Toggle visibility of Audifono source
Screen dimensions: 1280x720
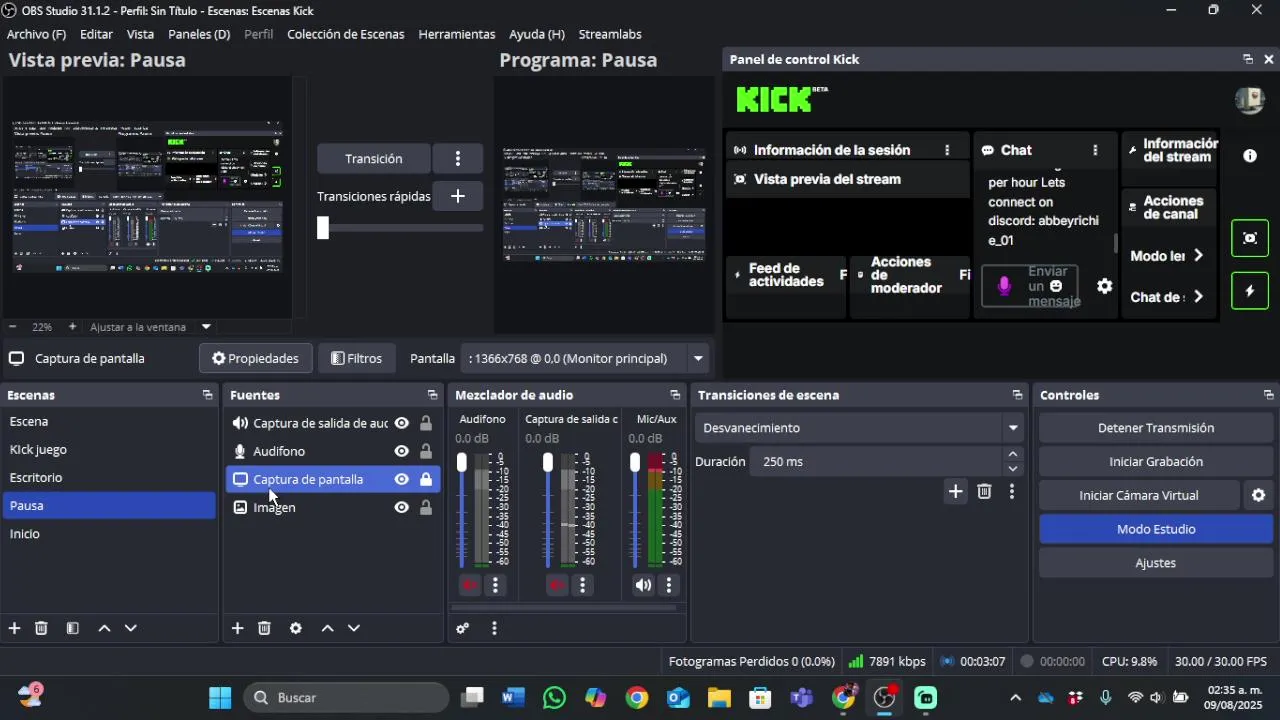pos(401,451)
